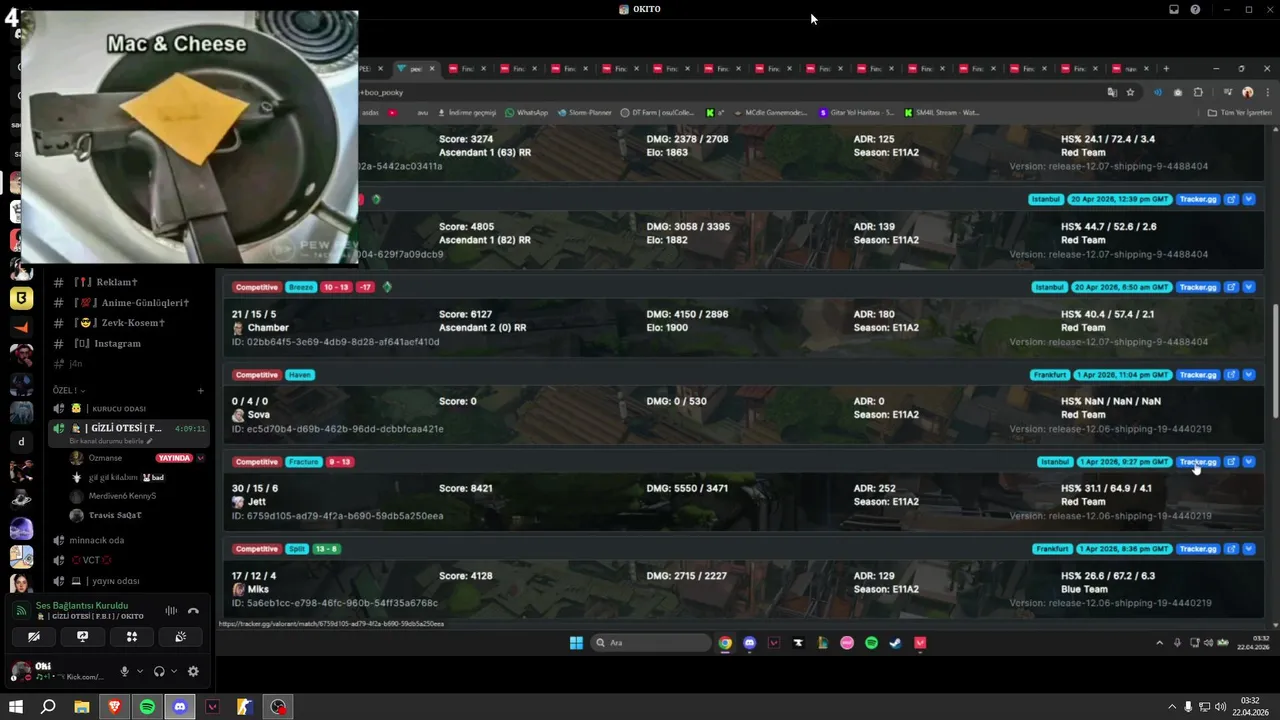Open Brave browser from the Windows taskbar
1280x720 pixels.
click(114, 707)
